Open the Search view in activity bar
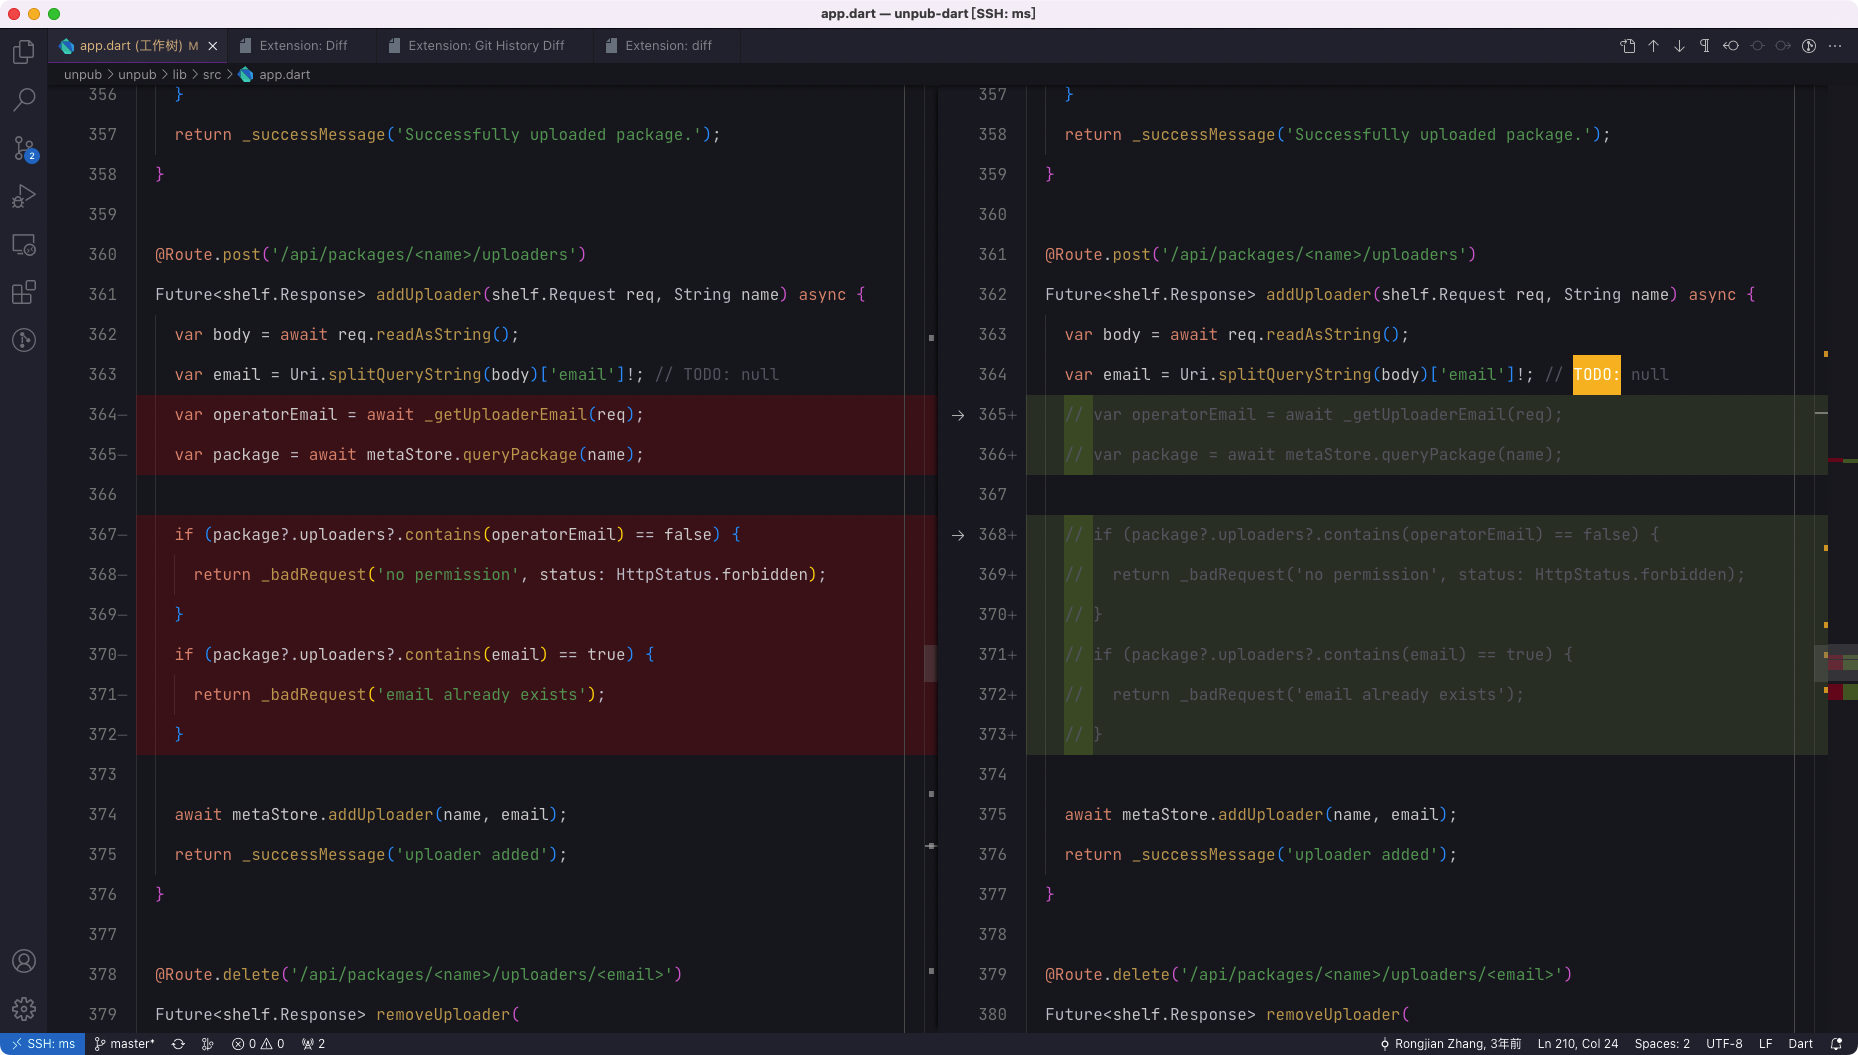Screen dimensions: 1858x1055 pyautogui.click(x=24, y=100)
